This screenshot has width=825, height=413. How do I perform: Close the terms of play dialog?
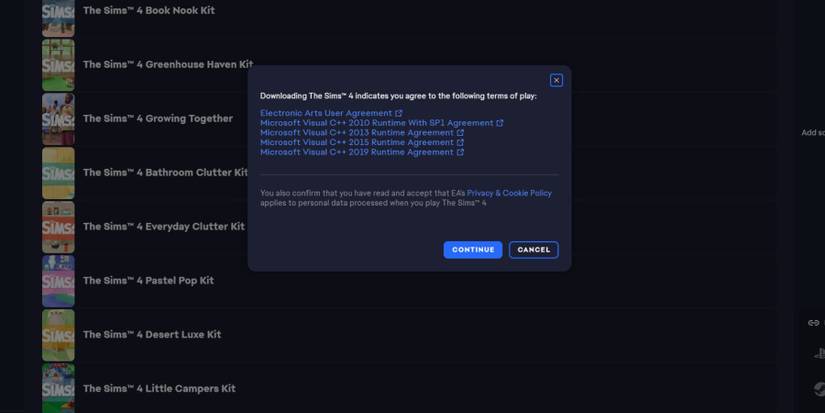click(556, 80)
